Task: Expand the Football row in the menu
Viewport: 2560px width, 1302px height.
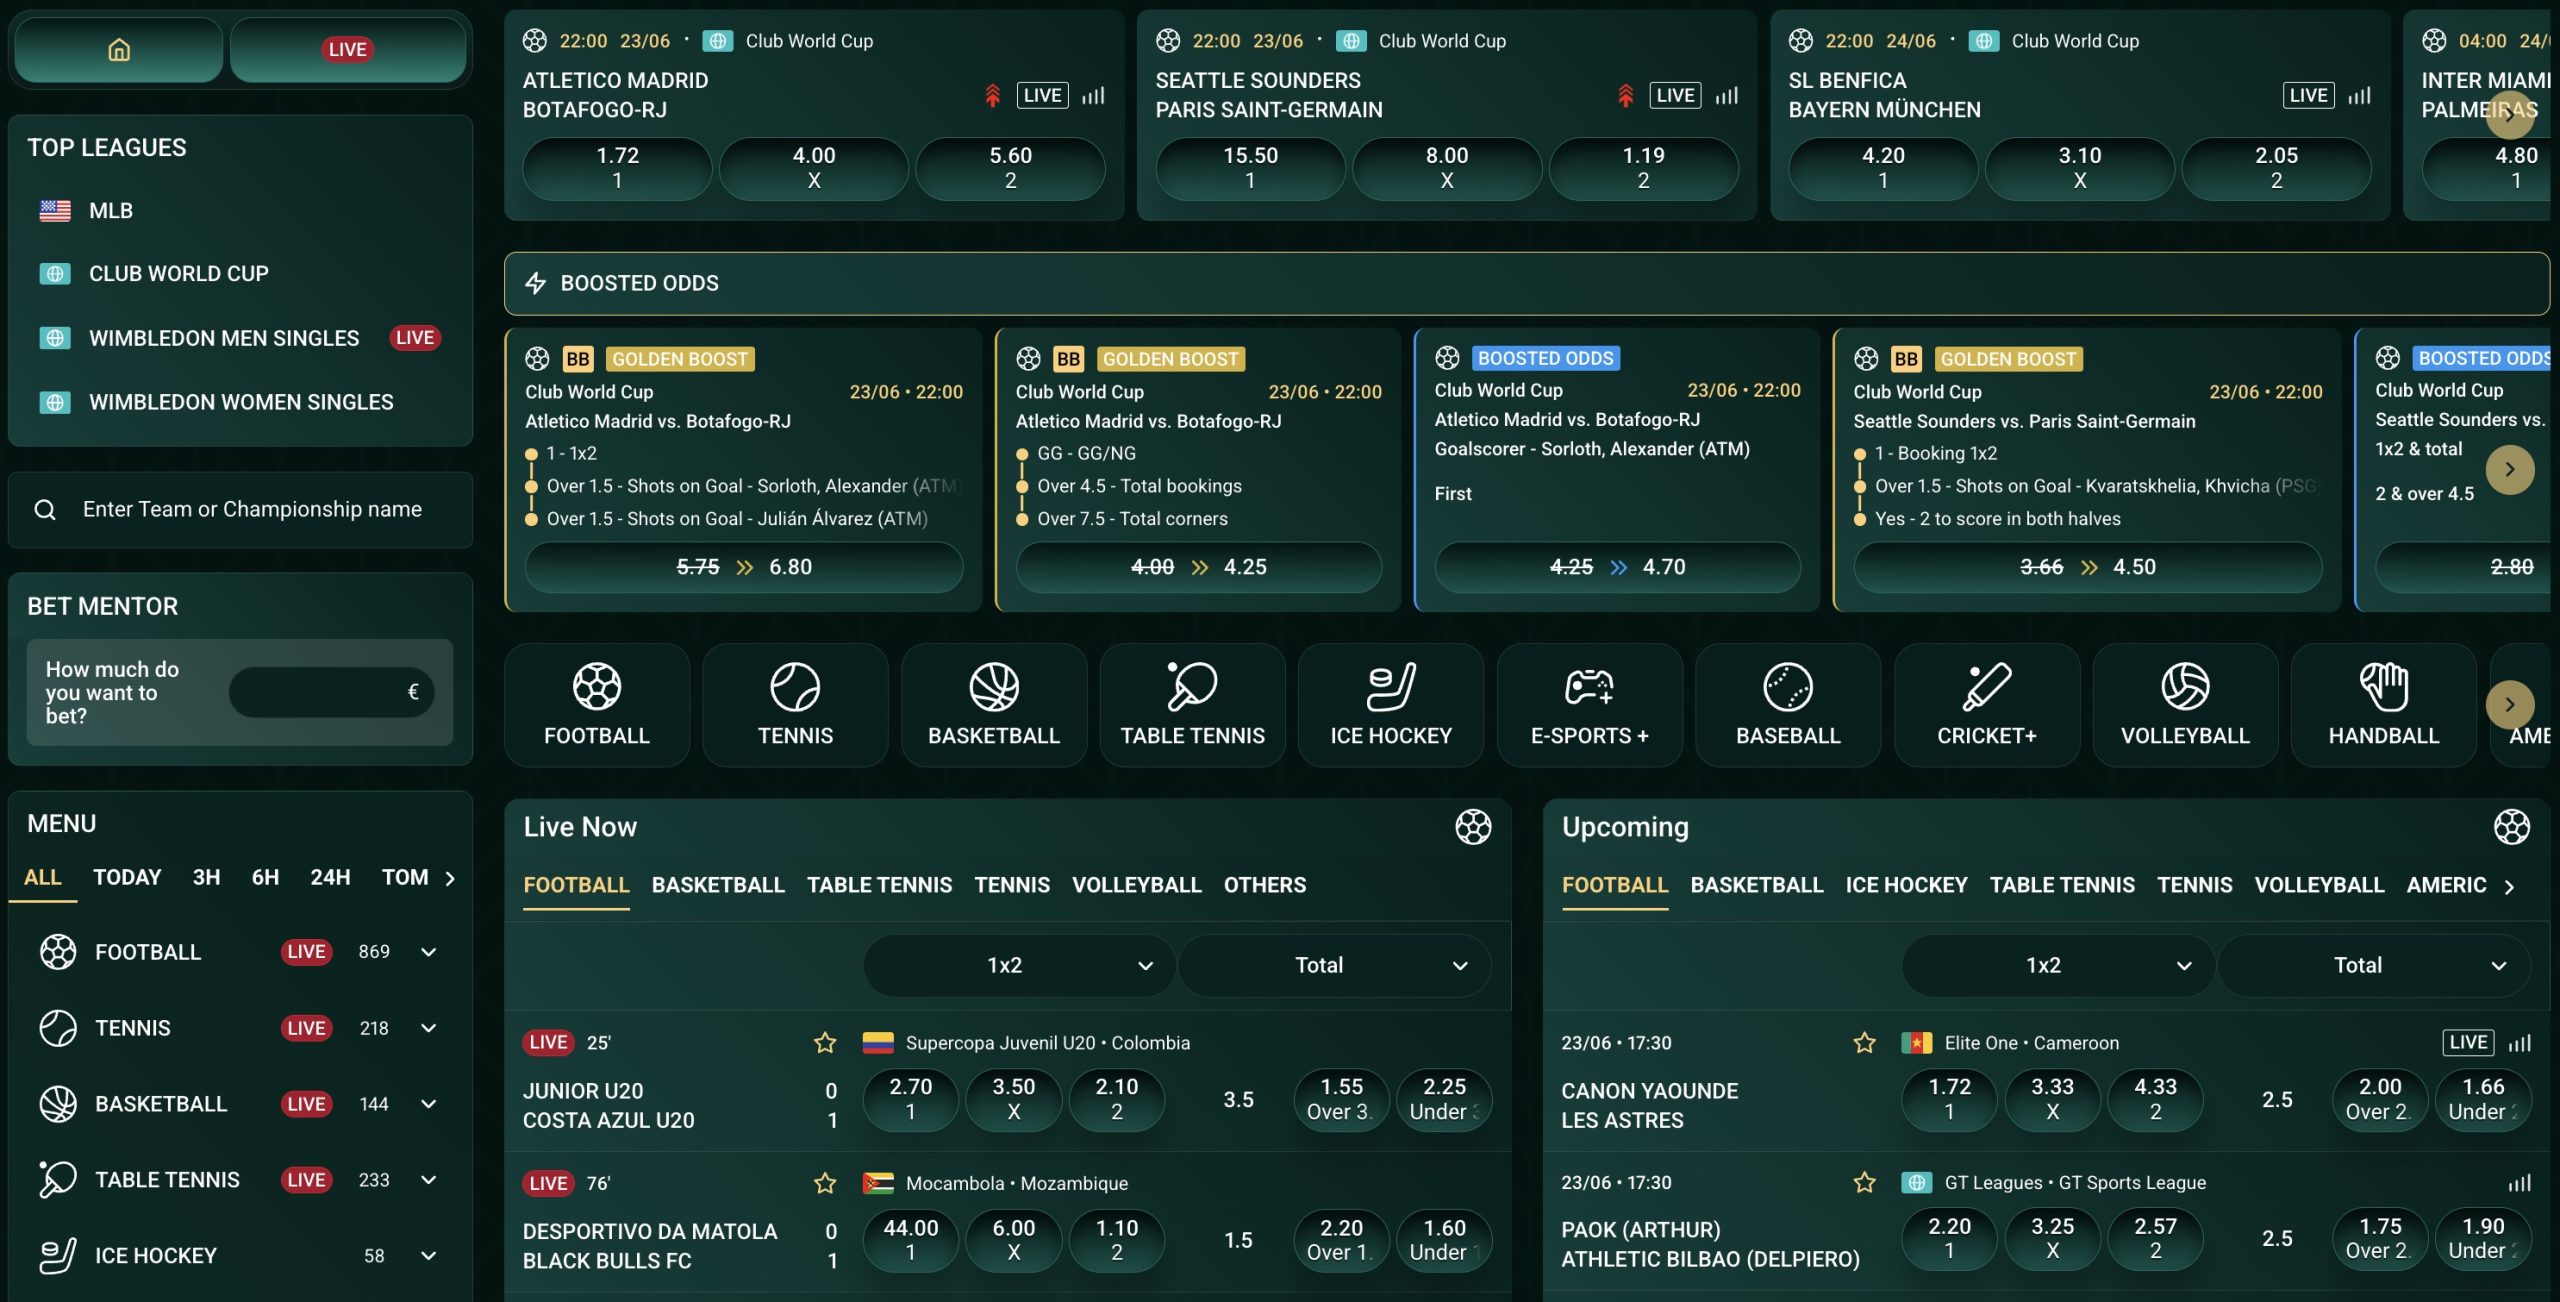Action: point(429,952)
